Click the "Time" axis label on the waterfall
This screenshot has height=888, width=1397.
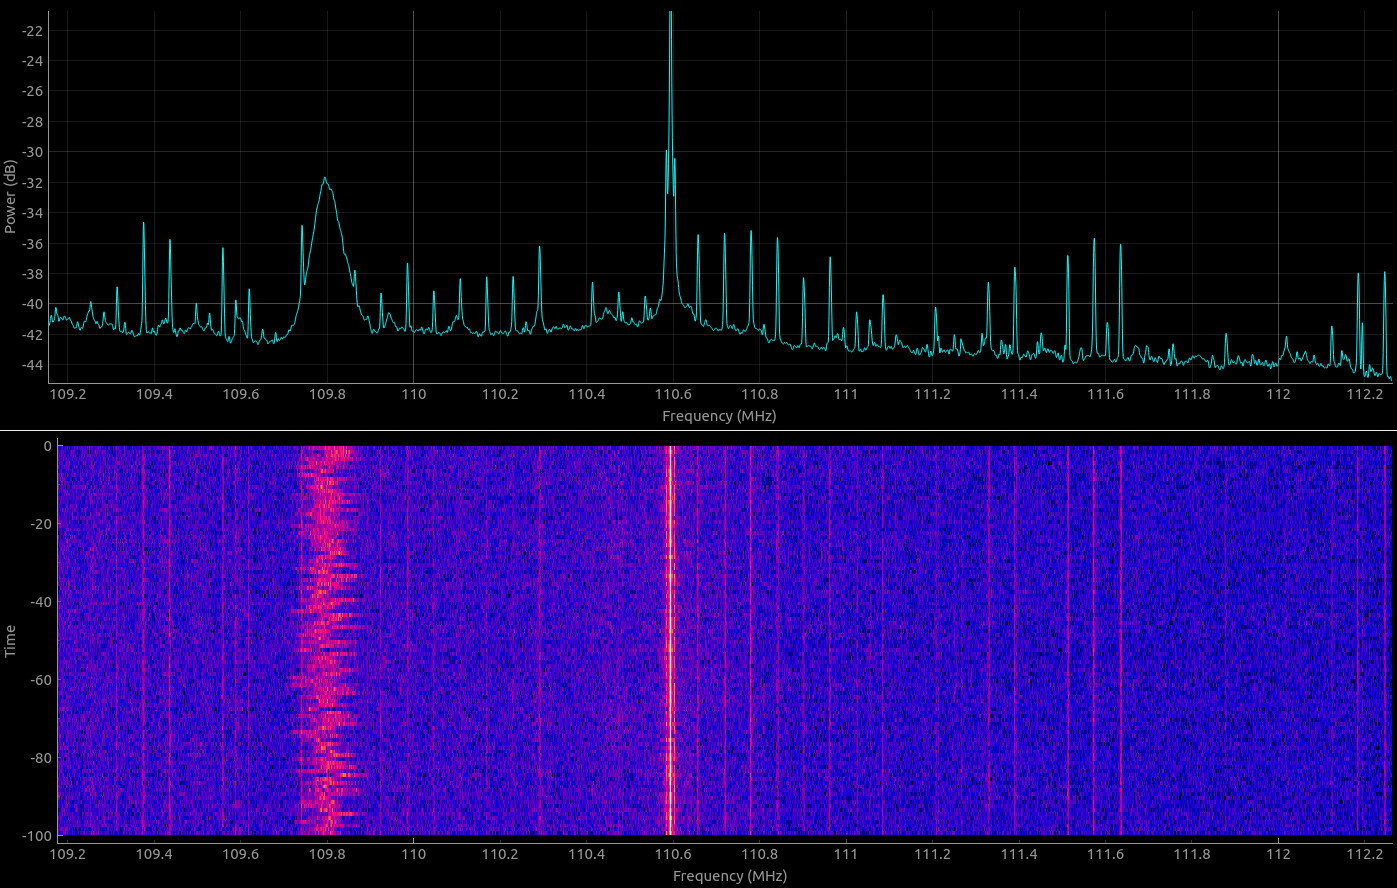click(x=10, y=640)
